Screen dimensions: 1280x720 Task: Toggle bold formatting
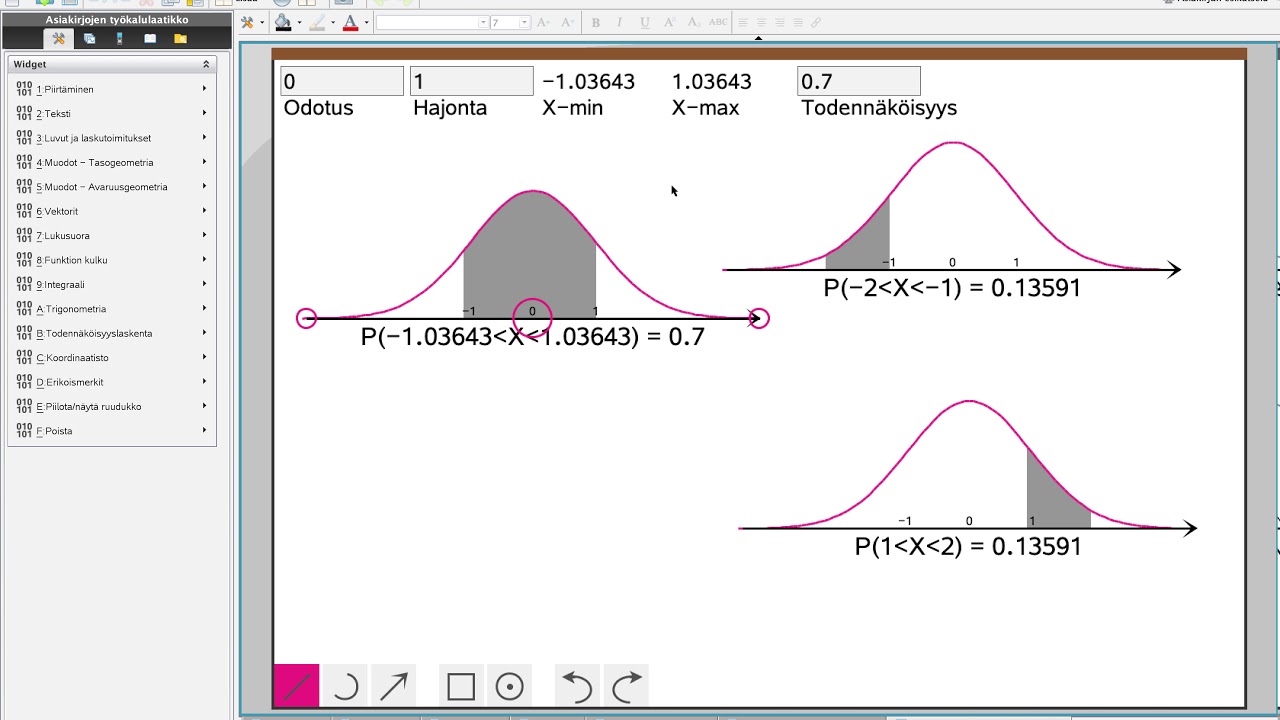click(596, 22)
